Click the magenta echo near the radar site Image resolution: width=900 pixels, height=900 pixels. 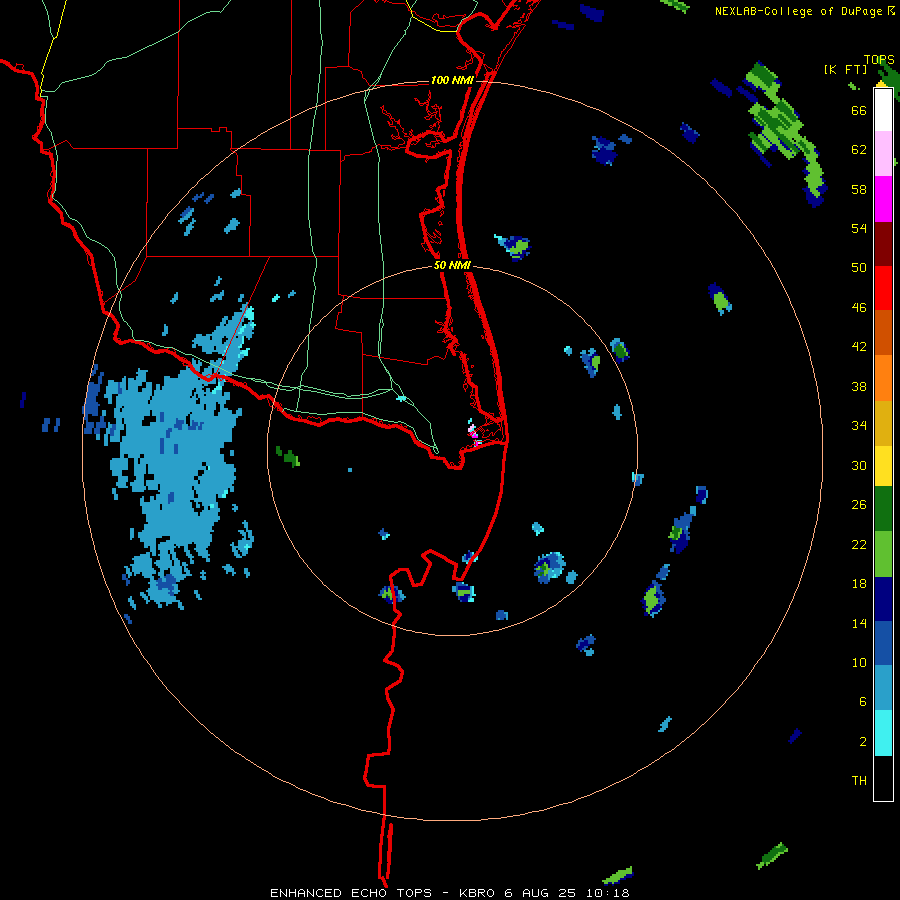tap(474, 434)
